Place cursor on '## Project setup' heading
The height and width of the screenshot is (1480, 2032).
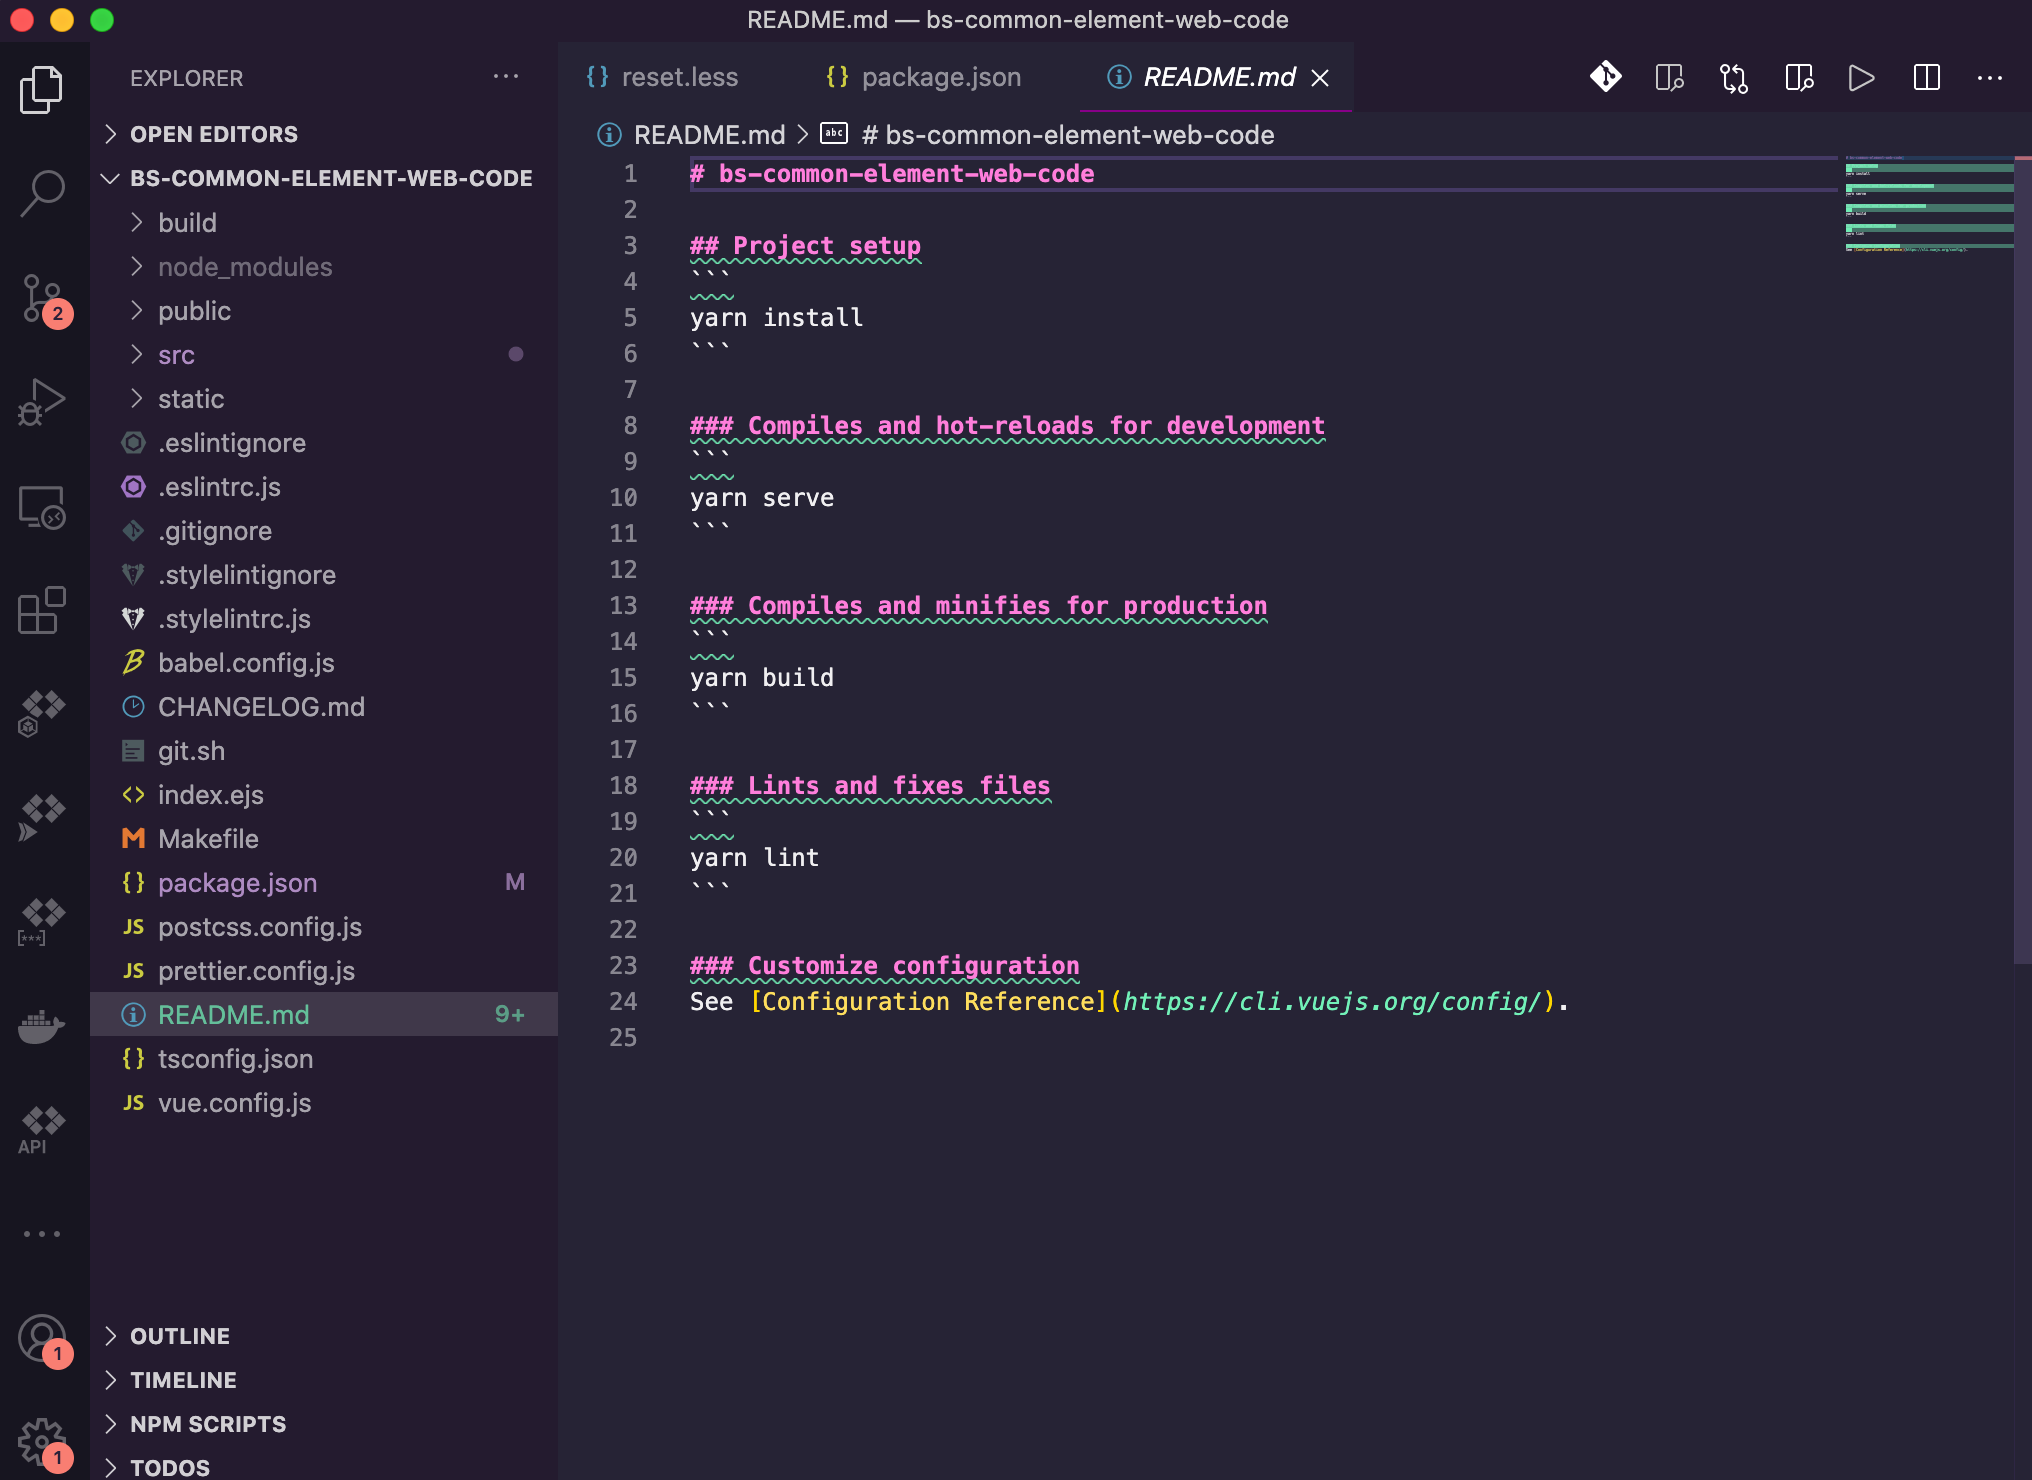point(805,245)
